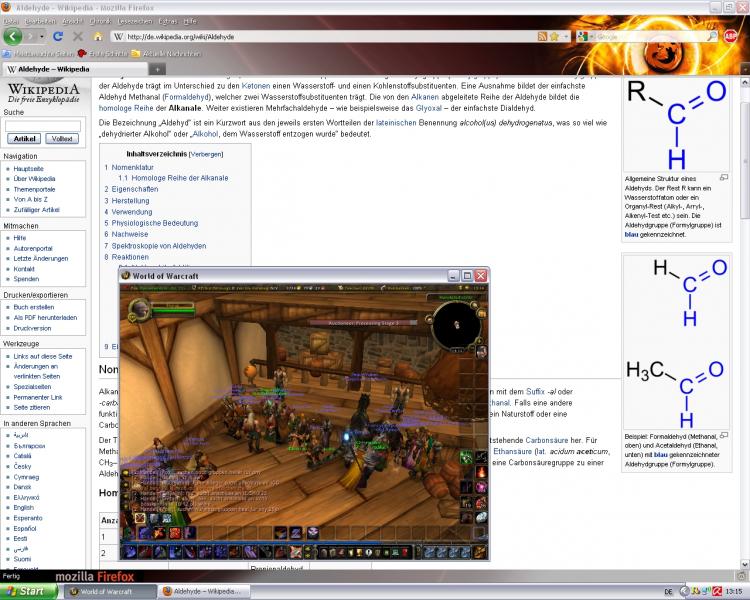Follow the Formaldehyd link in the article
The width and height of the screenshot is (750, 600).
187,97
